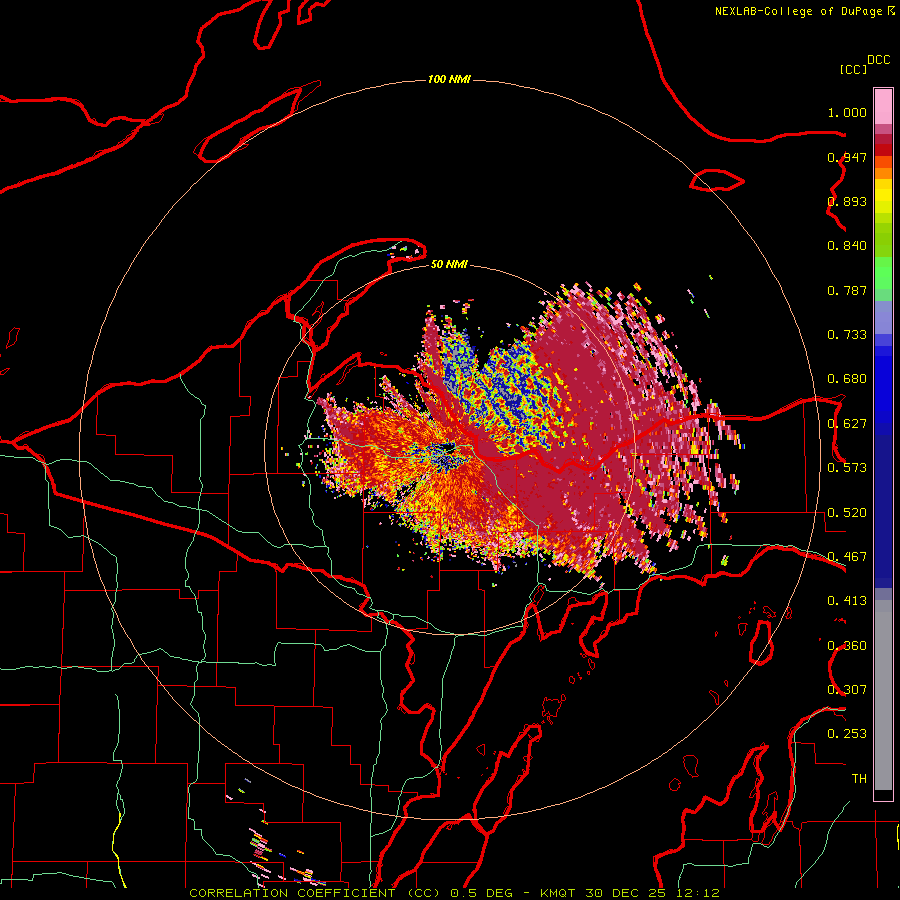Image resolution: width=900 pixels, height=900 pixels.
Task: Select the bright green segment of color scale
Action: tap(883, 273)
